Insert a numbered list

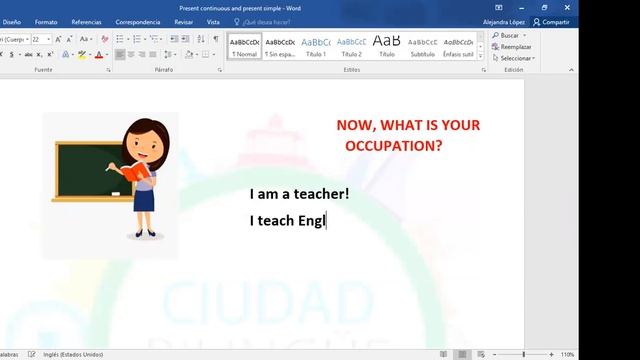(x=137, y=39)
